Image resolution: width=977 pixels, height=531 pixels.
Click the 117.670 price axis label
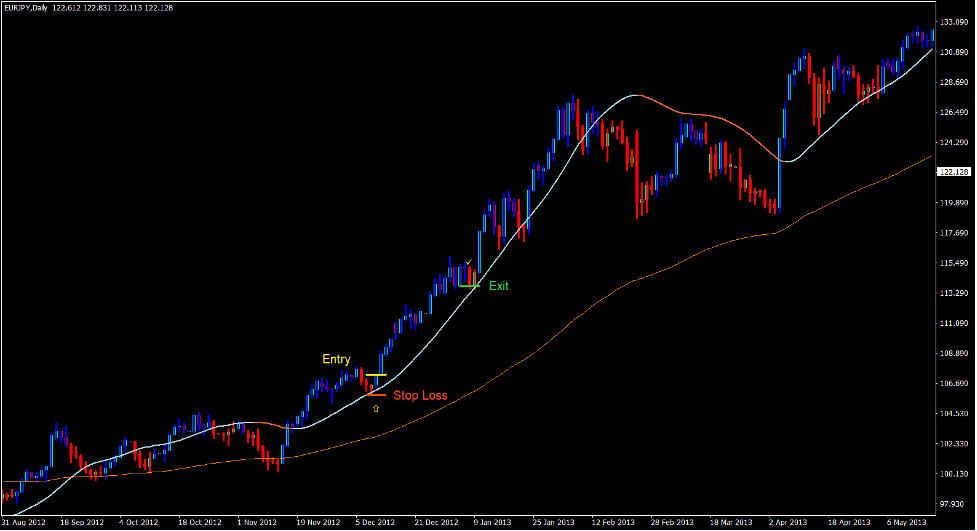[957, 233]
